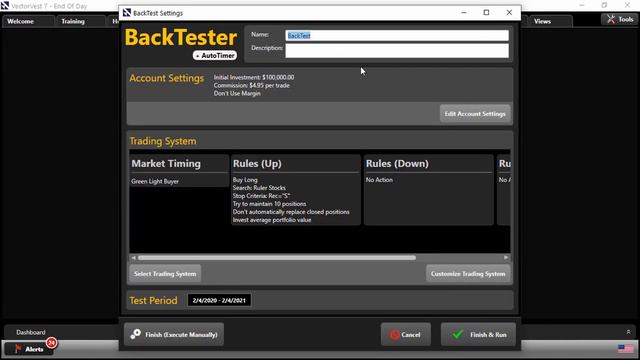Click Finish (Execute Manually) button
640x360 pixels.
pyautogui.click(x=174, y=335)
